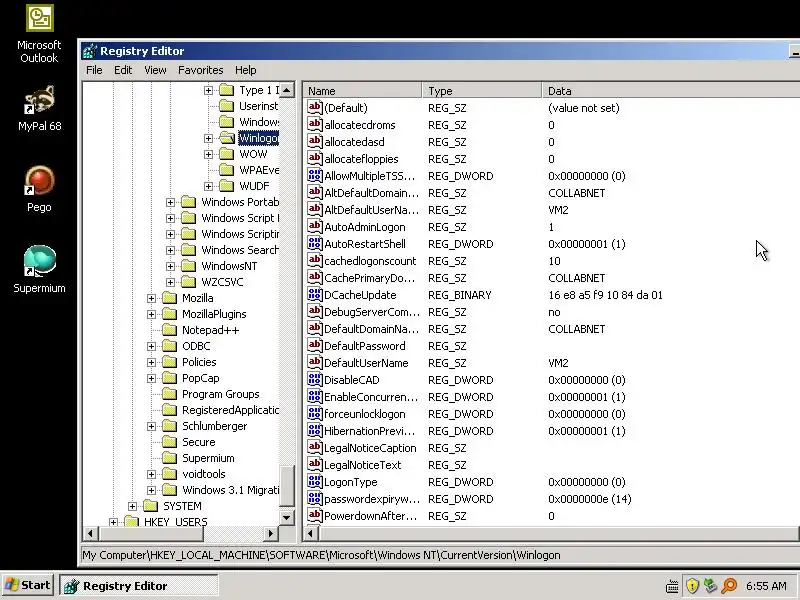Select the AutoRestartShell value
This screenshot has height=600, width=800.
click(x=365, y=244)
